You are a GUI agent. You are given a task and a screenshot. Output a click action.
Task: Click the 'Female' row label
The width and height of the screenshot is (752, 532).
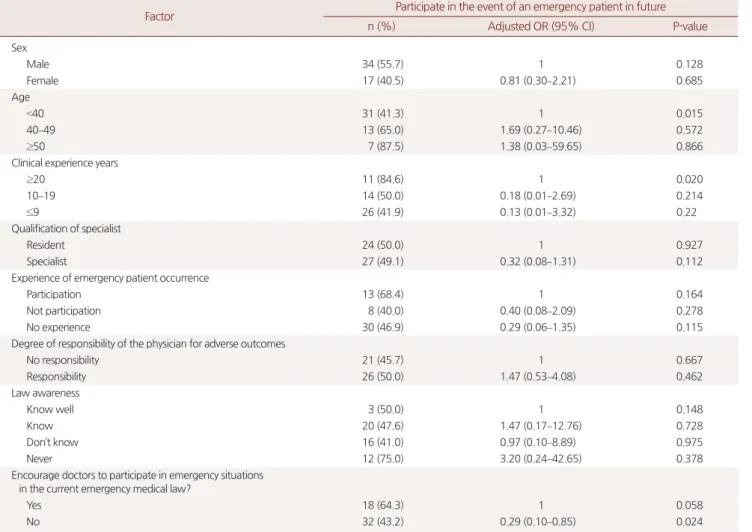point(42,81)
